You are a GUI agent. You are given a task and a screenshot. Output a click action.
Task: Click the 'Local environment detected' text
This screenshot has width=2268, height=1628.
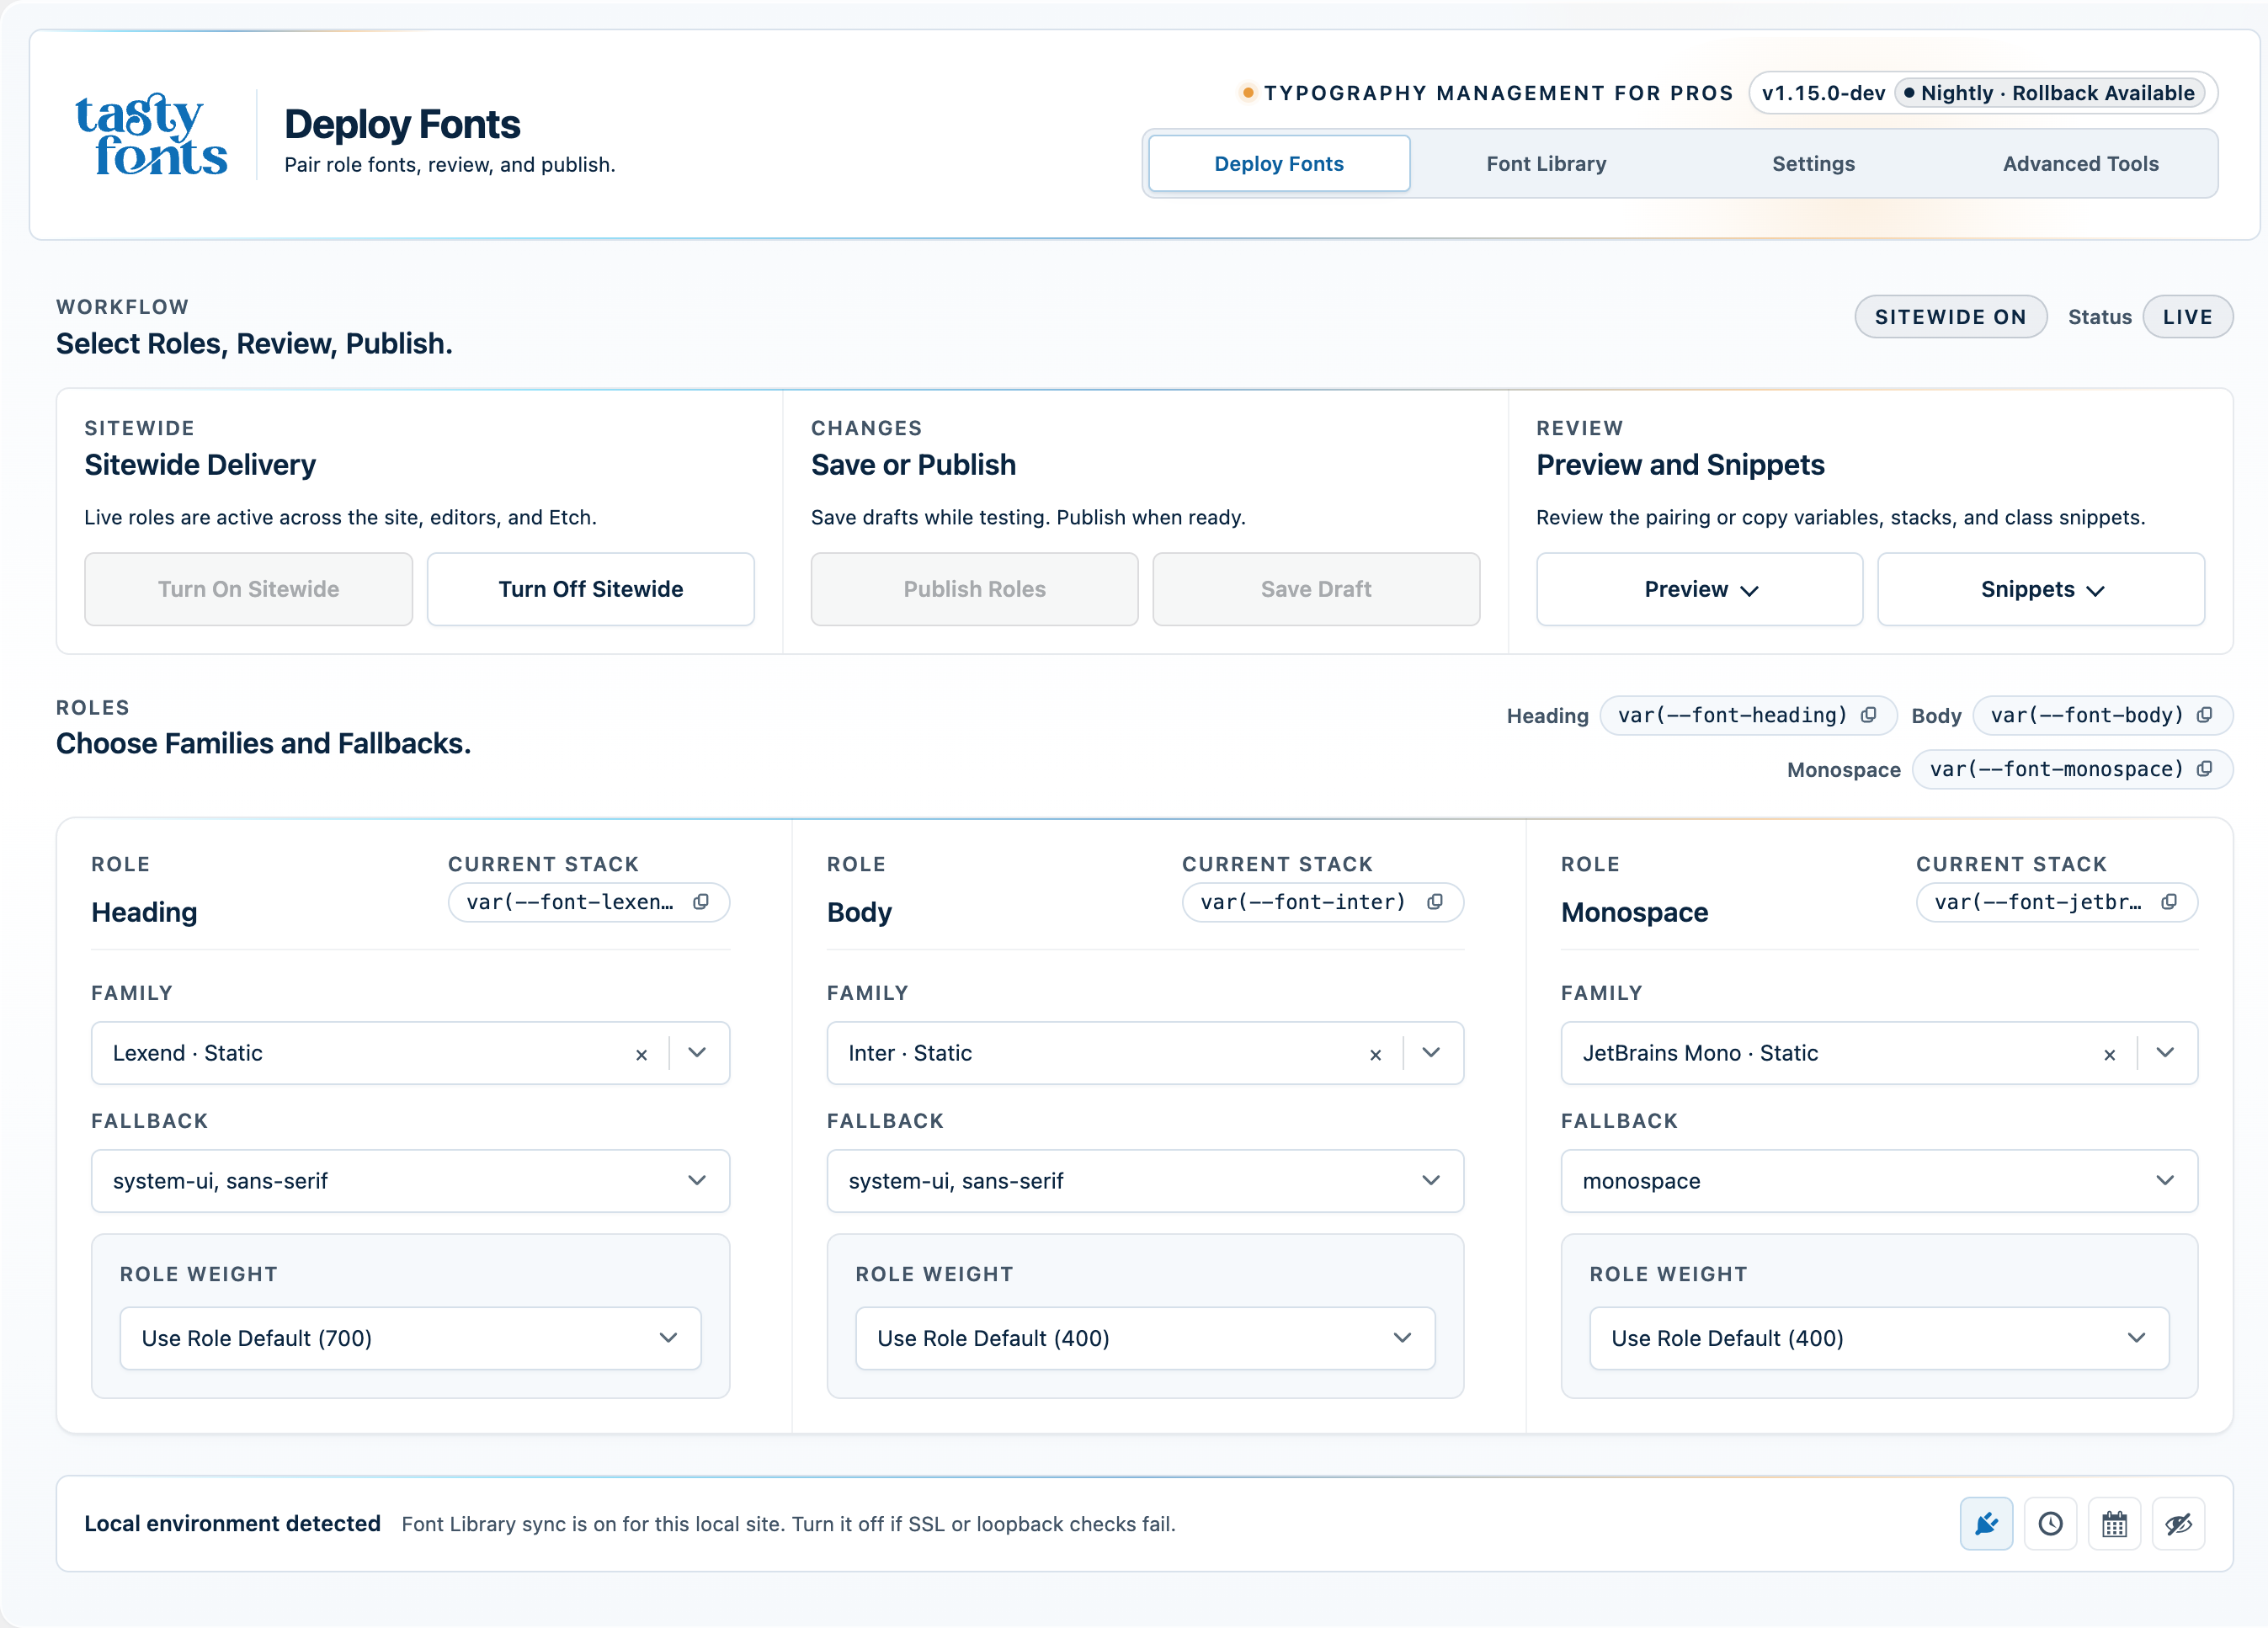click(x=232, y=1523)
